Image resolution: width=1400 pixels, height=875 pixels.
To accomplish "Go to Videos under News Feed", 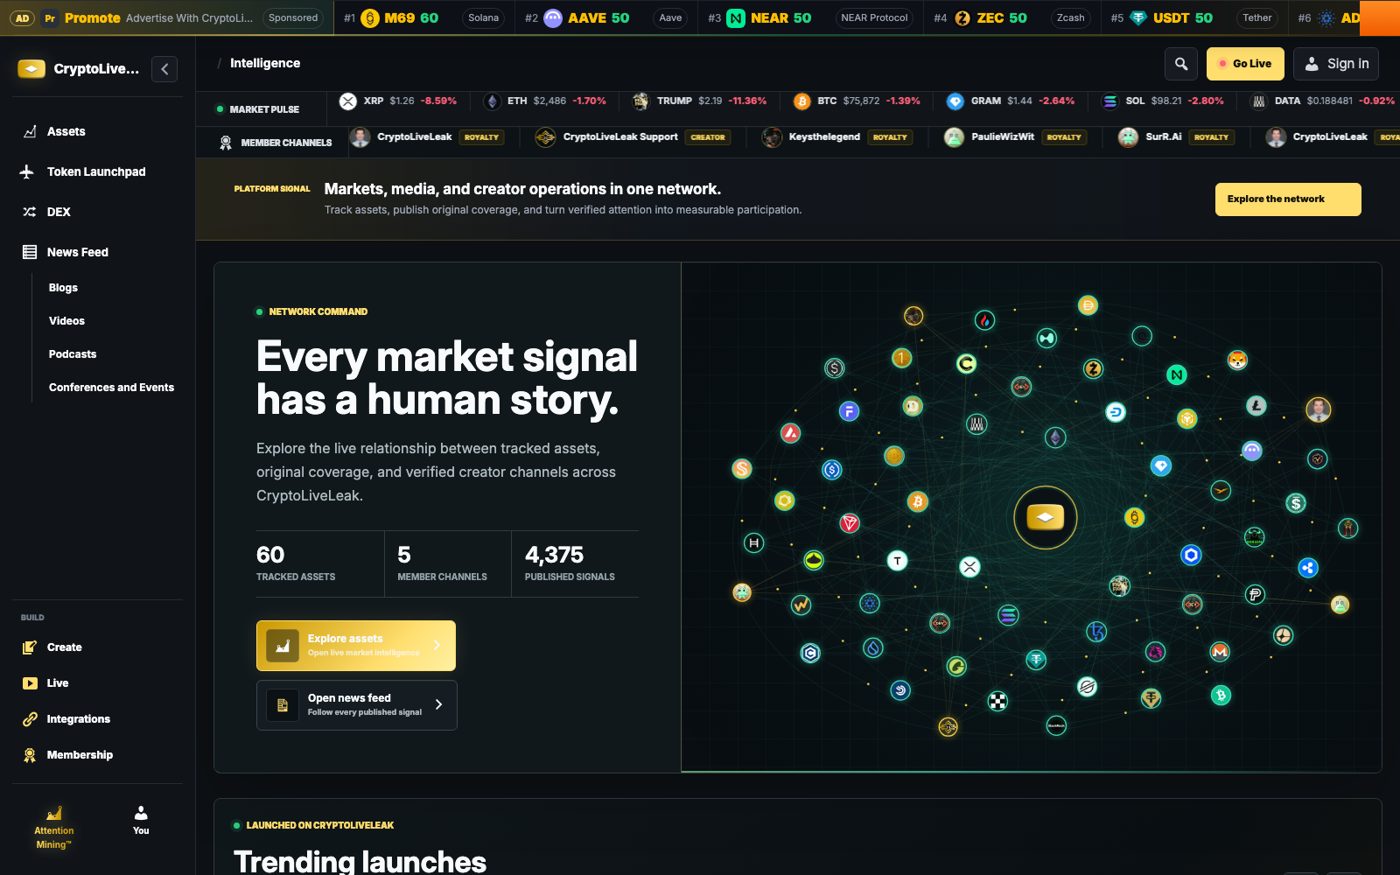I will tap(67, 321).
